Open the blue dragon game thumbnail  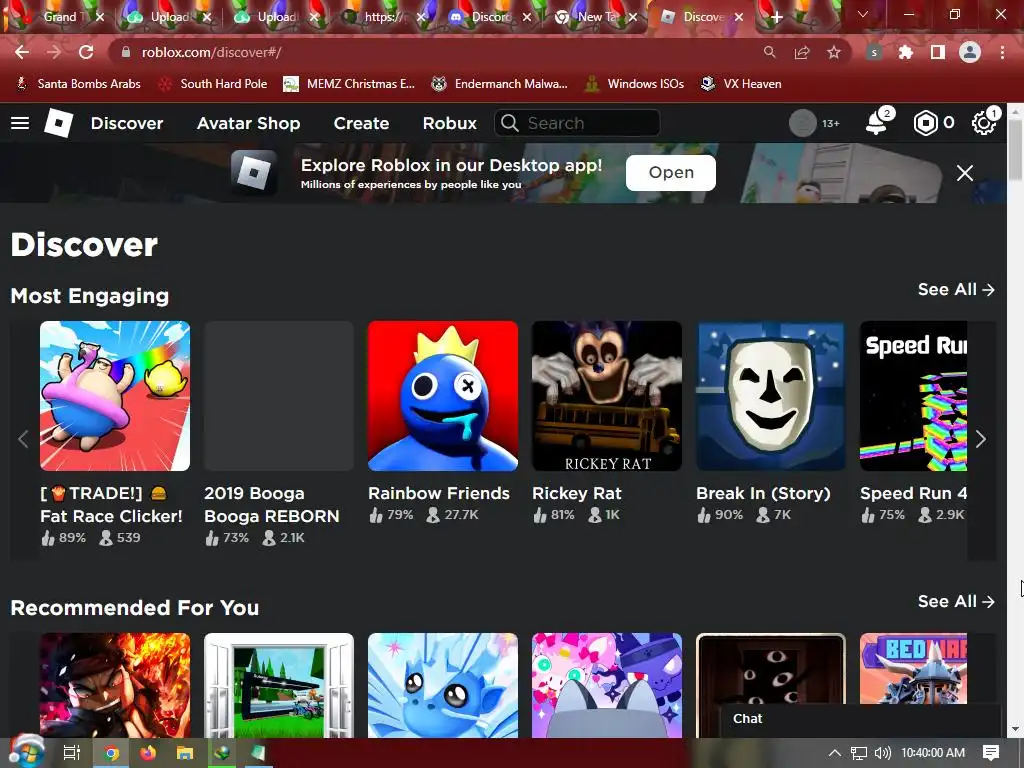pyautogui.click(x=443, y=685)
